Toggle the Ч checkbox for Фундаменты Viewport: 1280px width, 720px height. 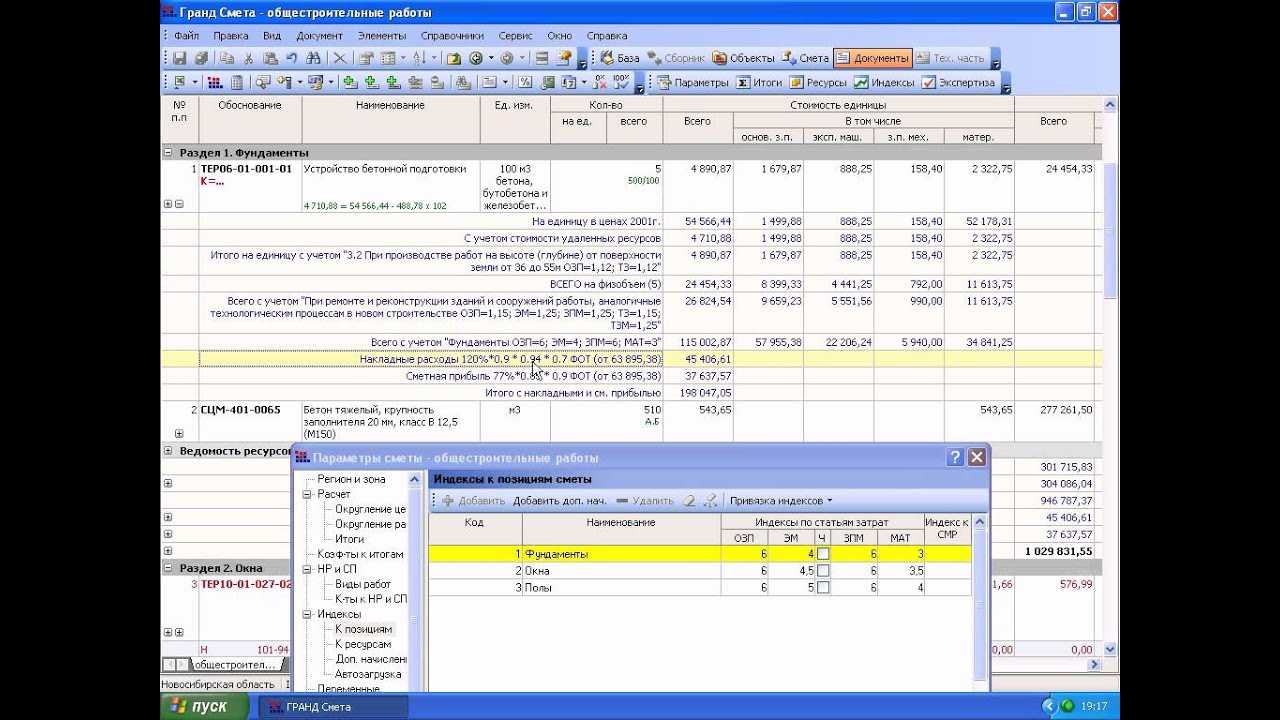823,553
